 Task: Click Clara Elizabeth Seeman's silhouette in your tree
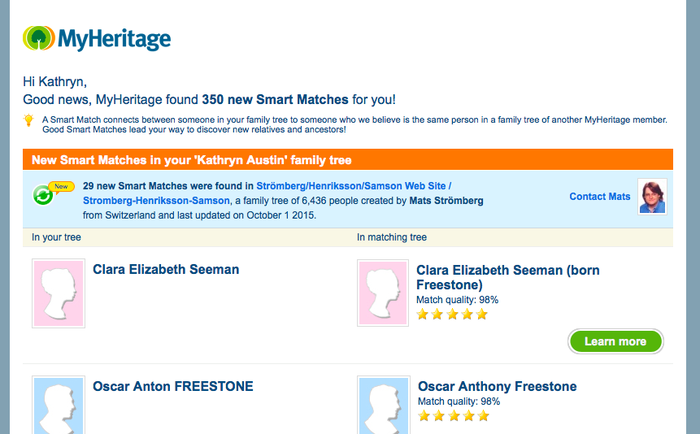coord(58,293)
